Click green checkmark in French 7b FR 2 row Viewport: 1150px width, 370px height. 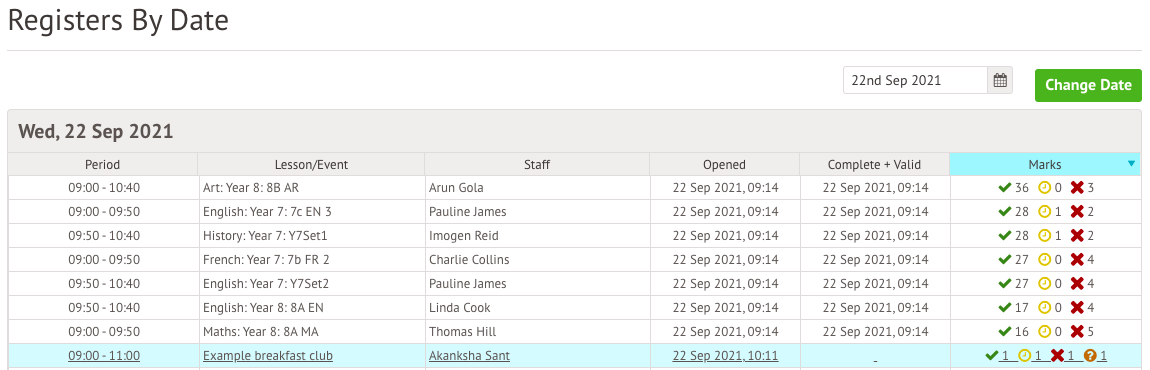pyautogui.click(x=1004, y=260)
